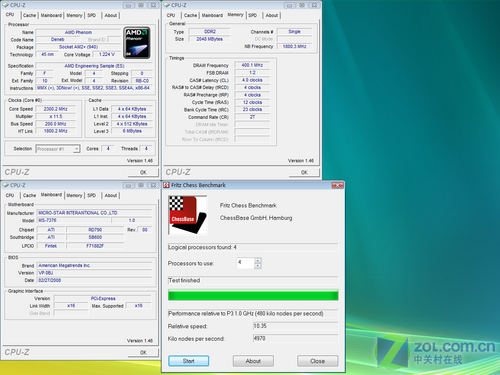Image resolution: width=500 pixels, height=375 pixels.
Task: Open the SPD tab in the bottom CPU-Z window
Action: [x=92, y=195]
